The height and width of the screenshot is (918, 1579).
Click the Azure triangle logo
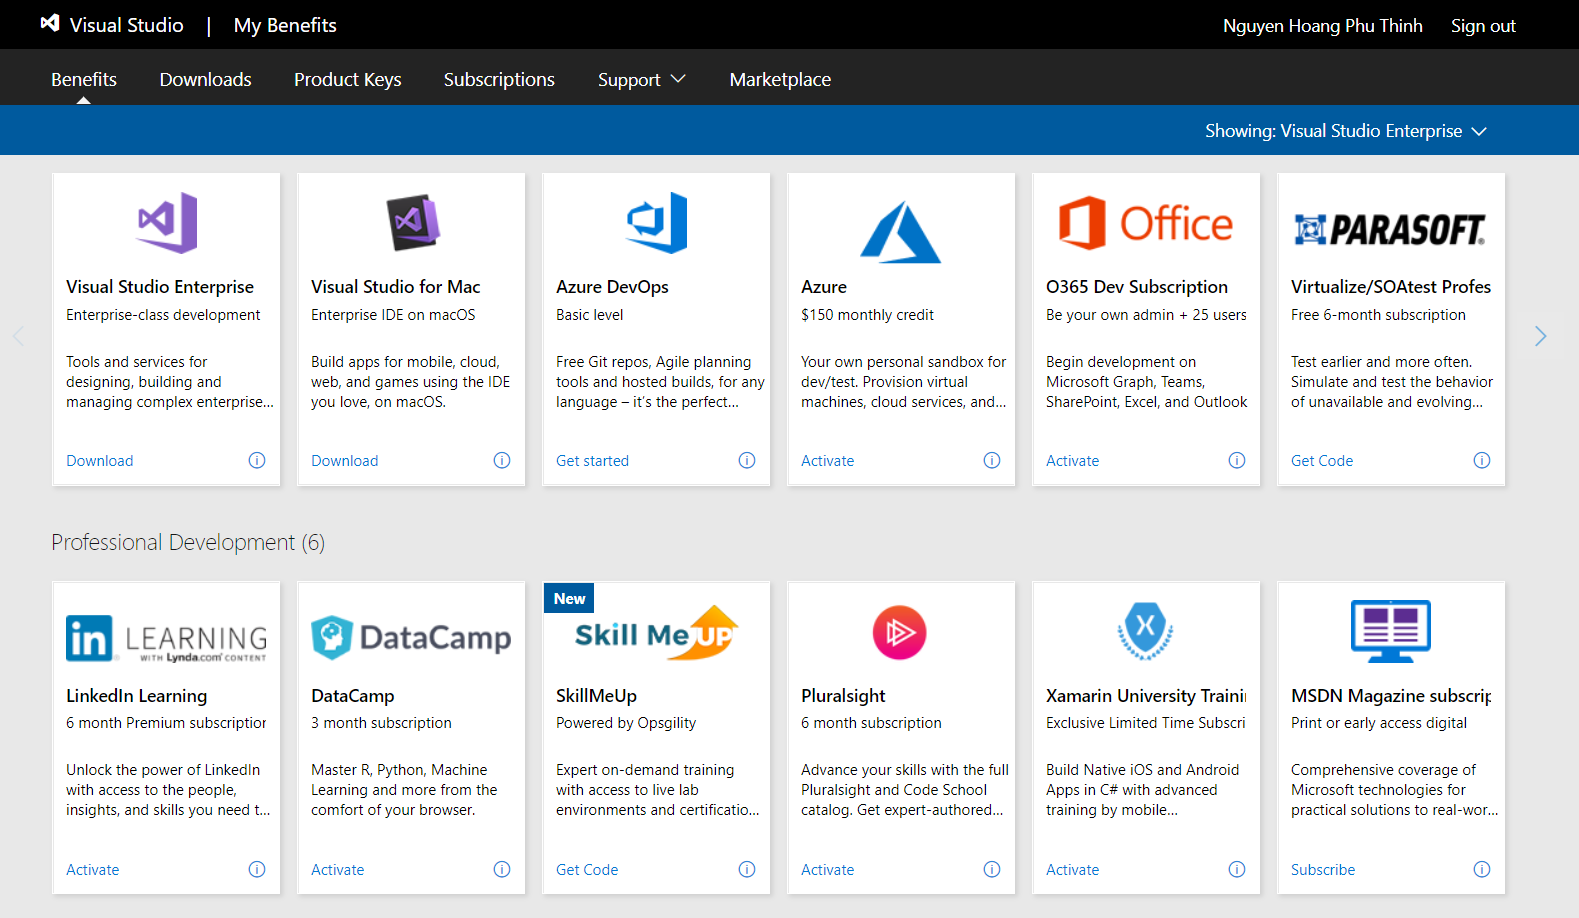pyautogui.click(x=901, y=232)
